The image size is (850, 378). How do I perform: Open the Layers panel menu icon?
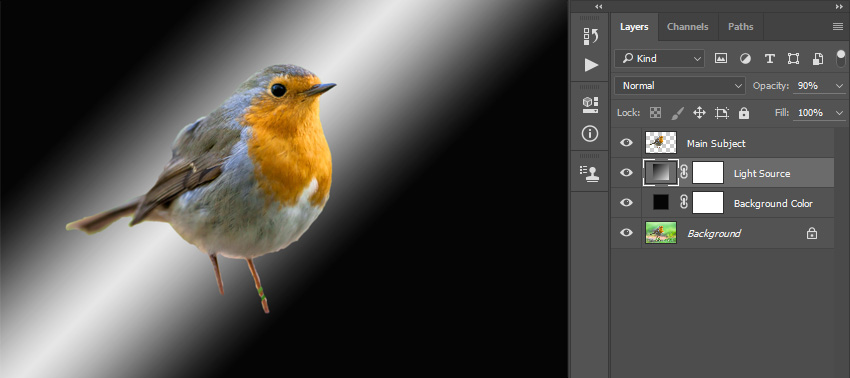tap(838, 27)
